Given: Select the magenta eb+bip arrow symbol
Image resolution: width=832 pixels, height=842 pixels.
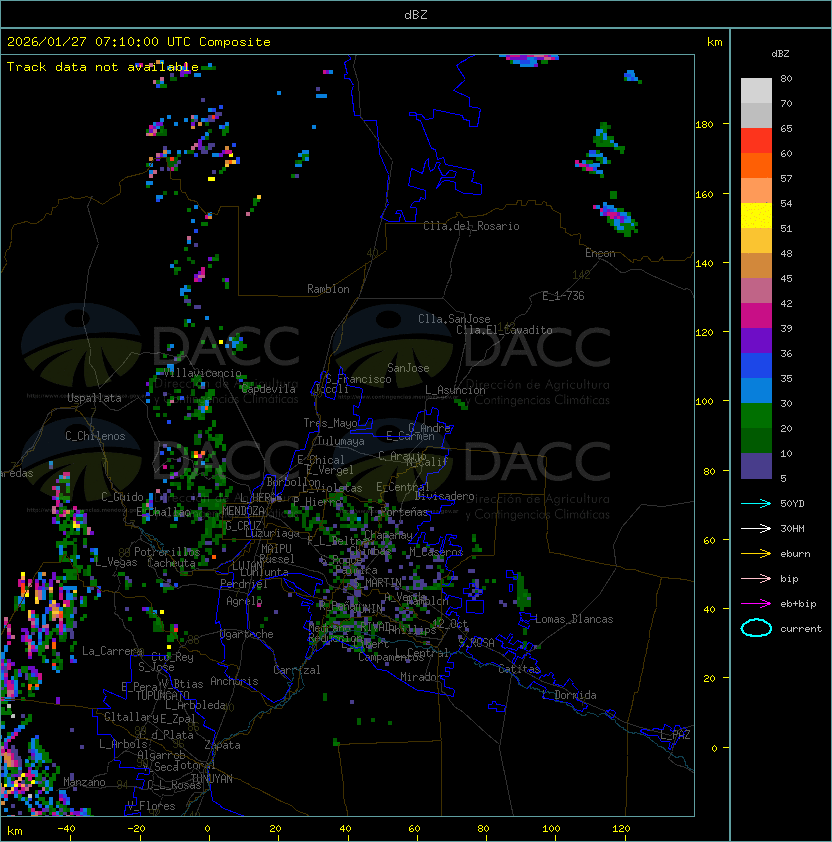Looking at the screenshot, I should click(x=756, y=603).
